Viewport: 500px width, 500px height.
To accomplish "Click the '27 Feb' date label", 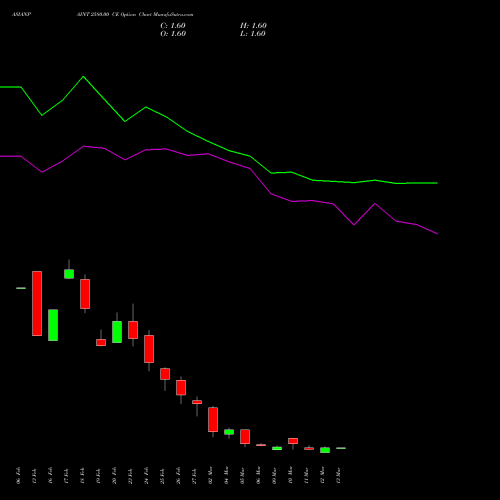I will click(194, 476).
